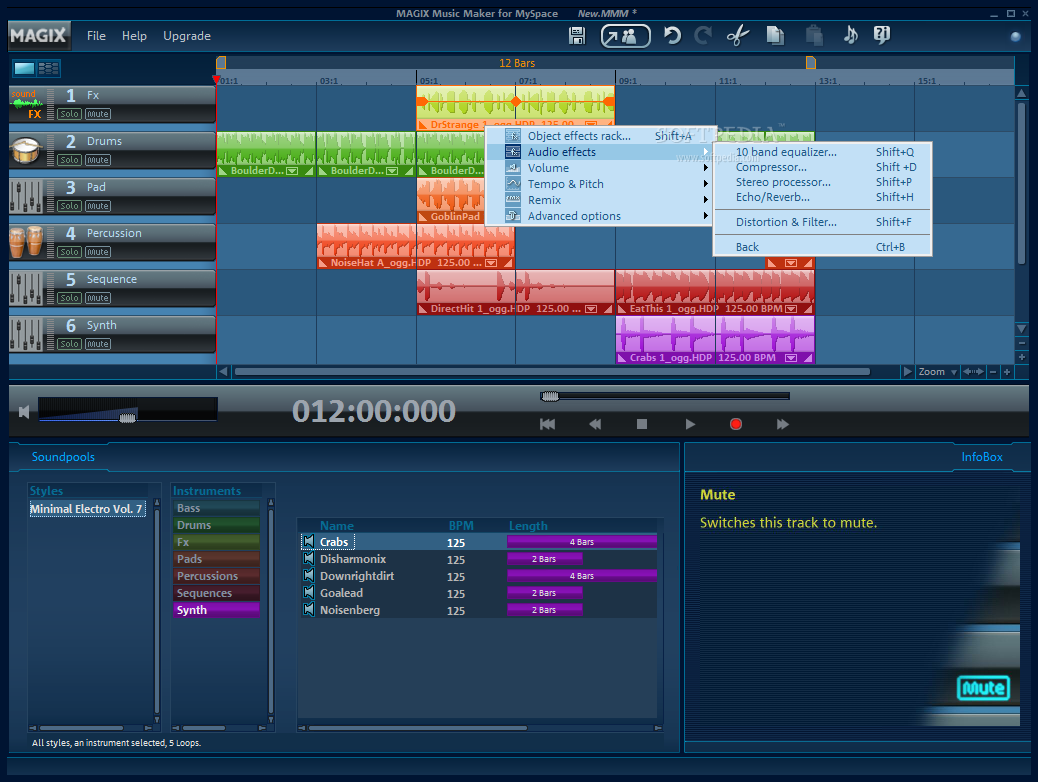
Task: Open Distortion & Filter effect
Action: point(822,222)
